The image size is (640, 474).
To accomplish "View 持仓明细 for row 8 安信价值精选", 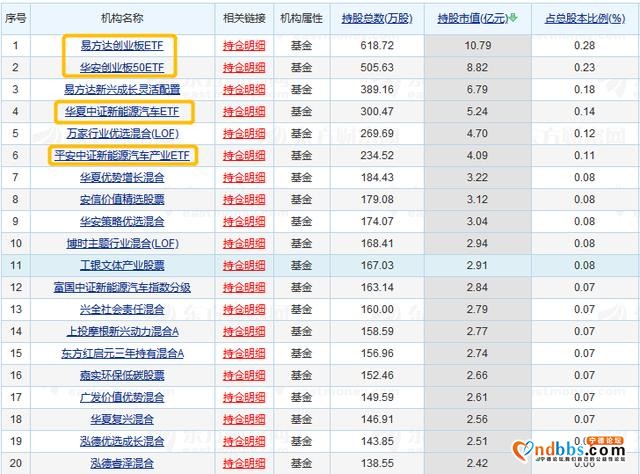I will (244, 200).
